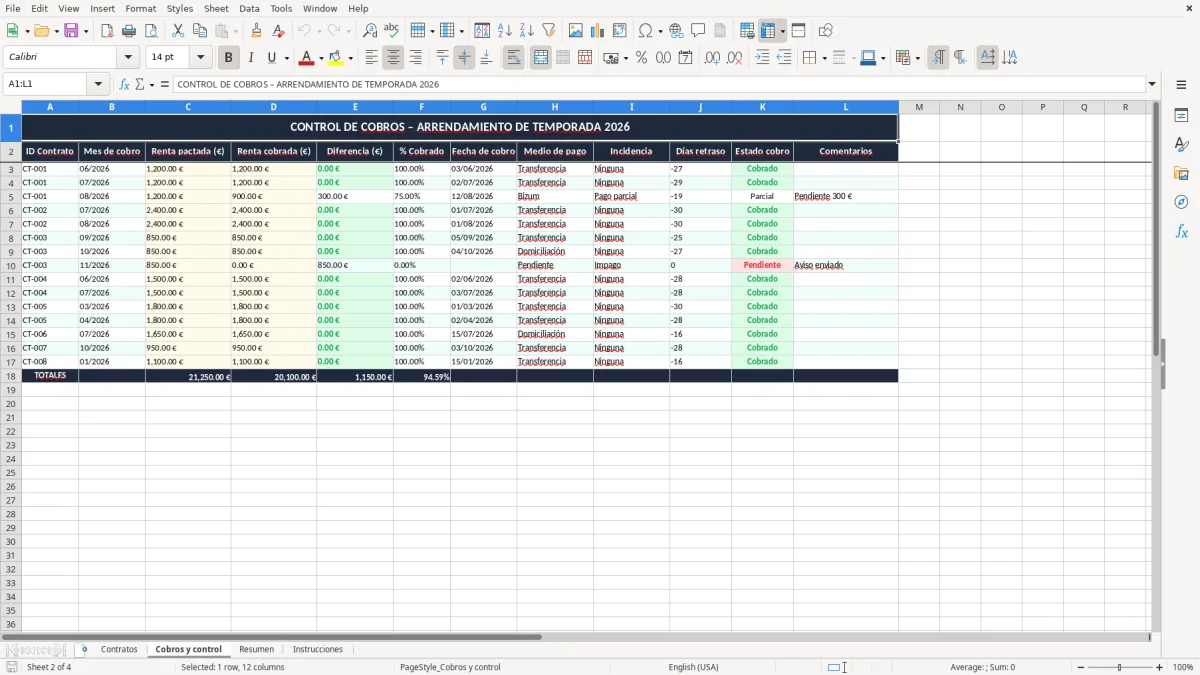This screenshot has height=675, width=1200.
Task: Open the borders dropdown arrow
Action: point(824,58)
